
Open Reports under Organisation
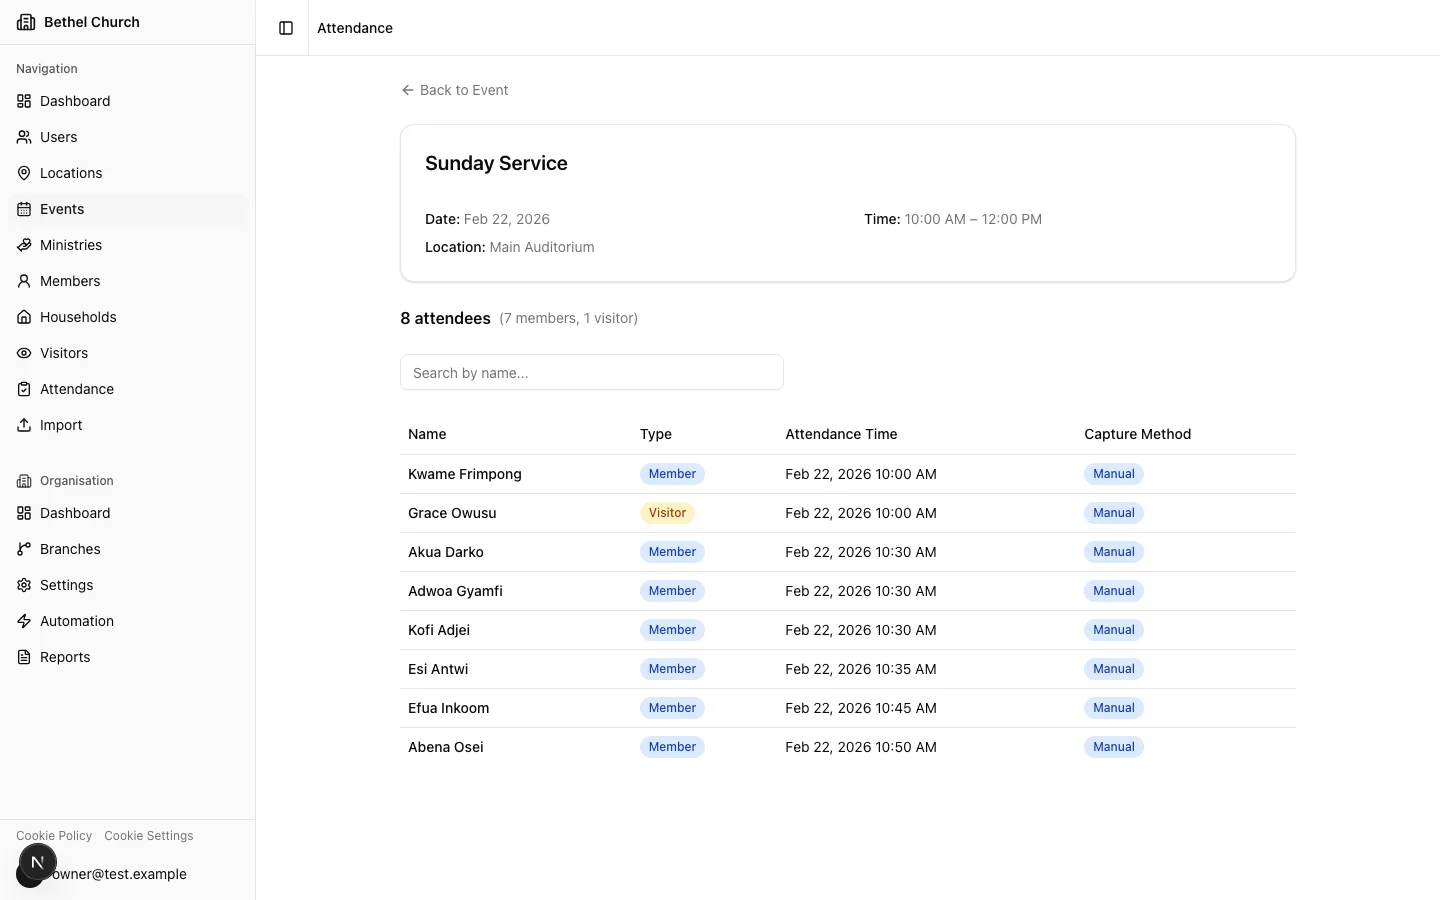click(x=128, y=657)
